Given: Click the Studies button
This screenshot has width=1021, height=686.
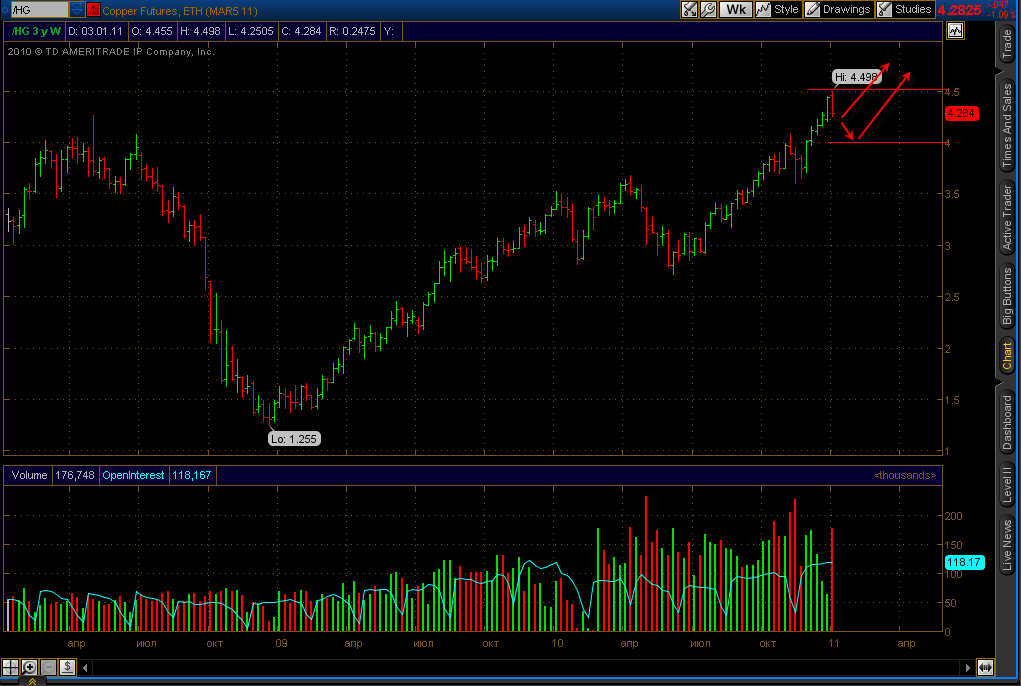Looking at the screenshot, I should click(x=904, y=10).
